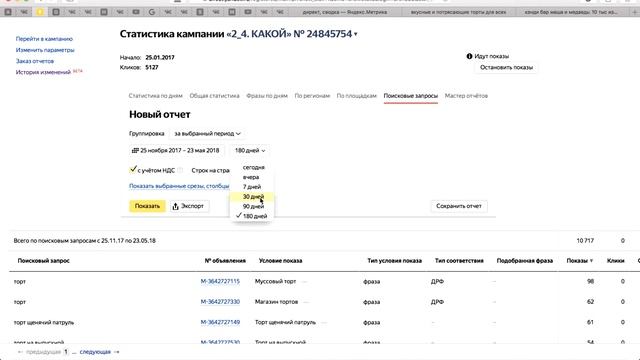Click impressions value 62
Screen dimensions: 640x360
590,302
